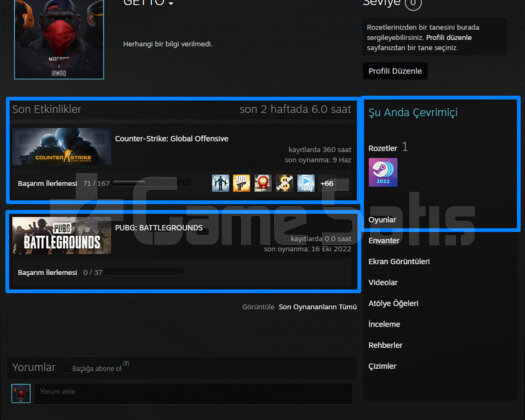Expand the GETTO name history arrow
The height and width of the screenshot is (420, 525).
171,3
